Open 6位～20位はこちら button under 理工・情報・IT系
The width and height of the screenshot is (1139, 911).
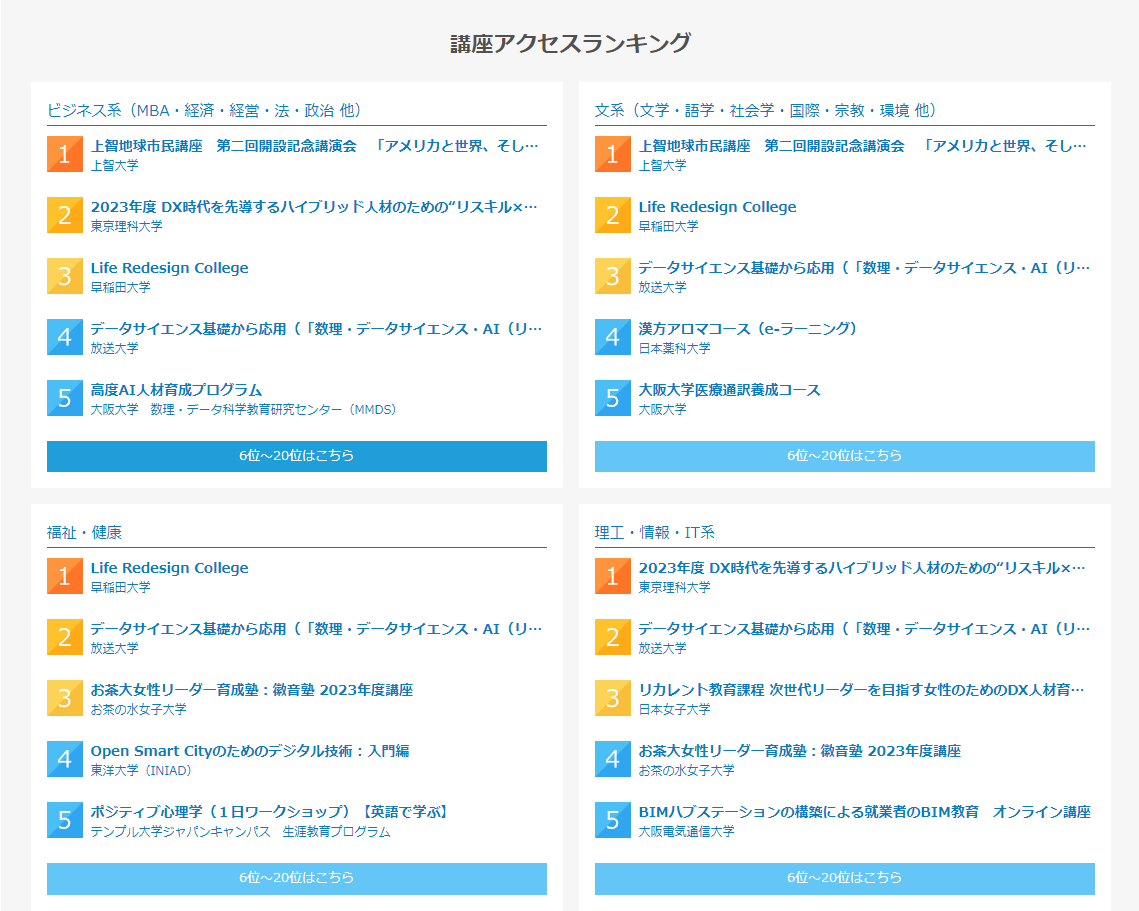pos(844,878)
